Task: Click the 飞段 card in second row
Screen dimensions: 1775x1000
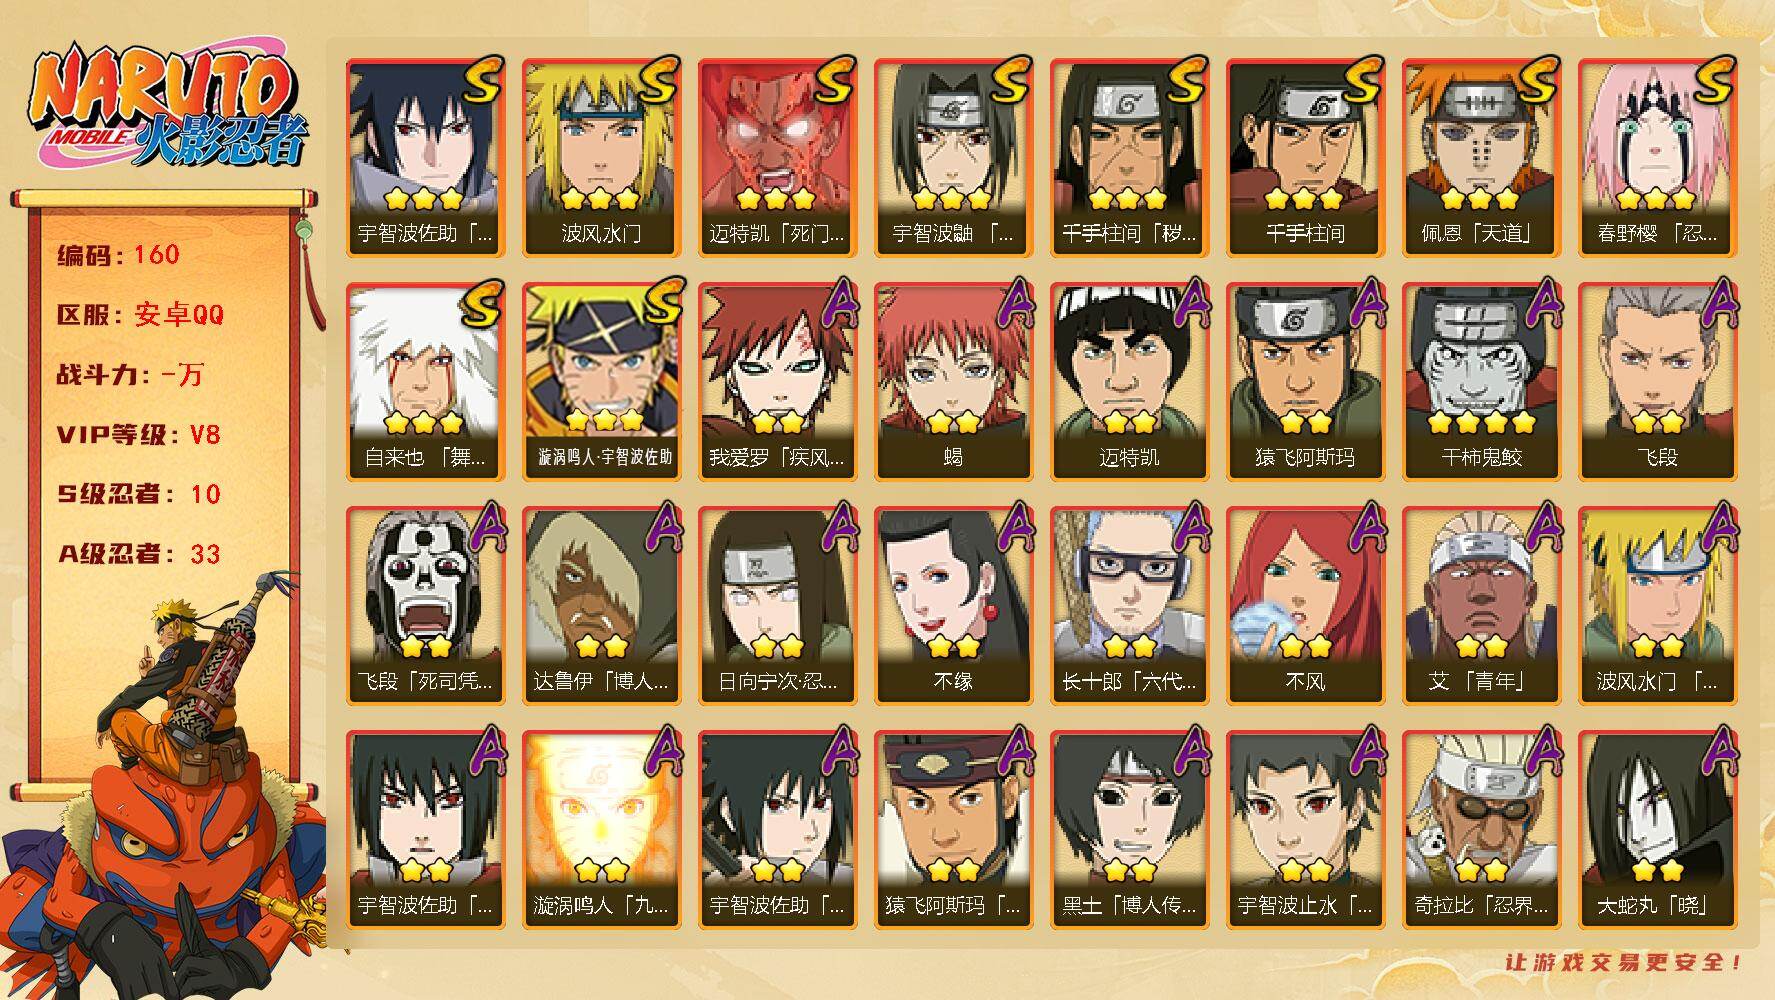Action: tap(1657, 382)
